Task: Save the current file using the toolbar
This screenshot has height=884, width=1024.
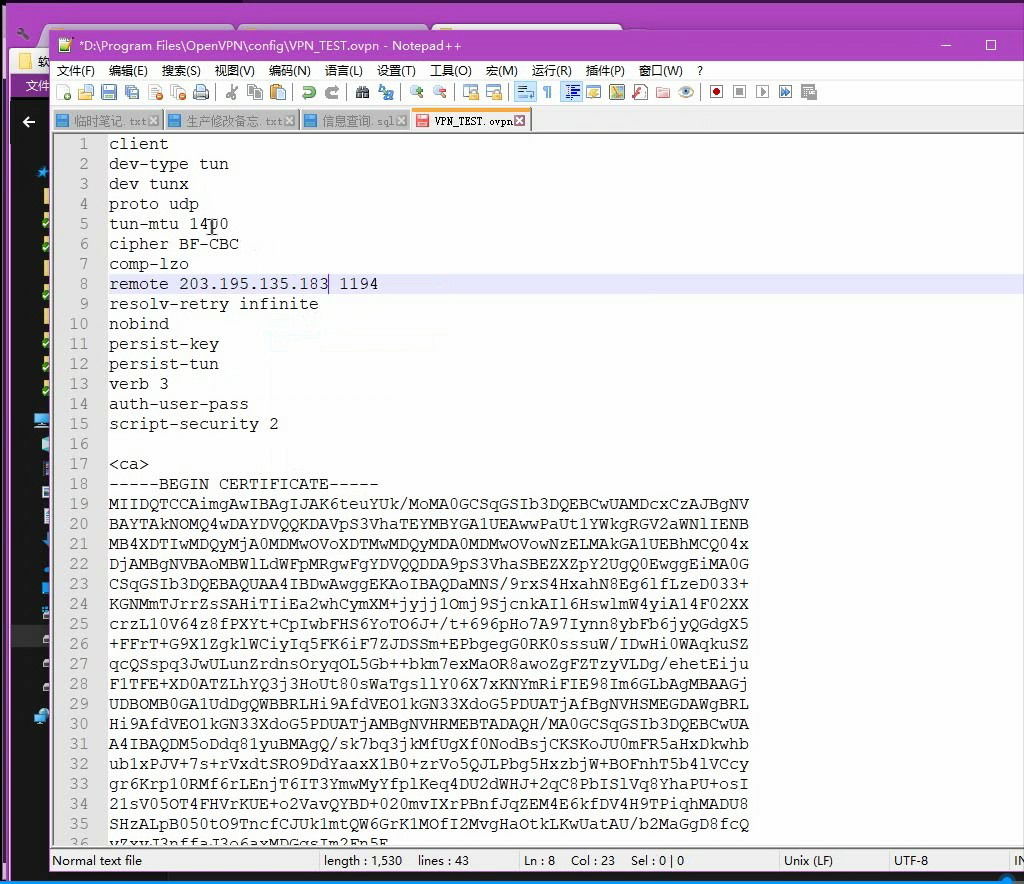Action: (109, 92)
